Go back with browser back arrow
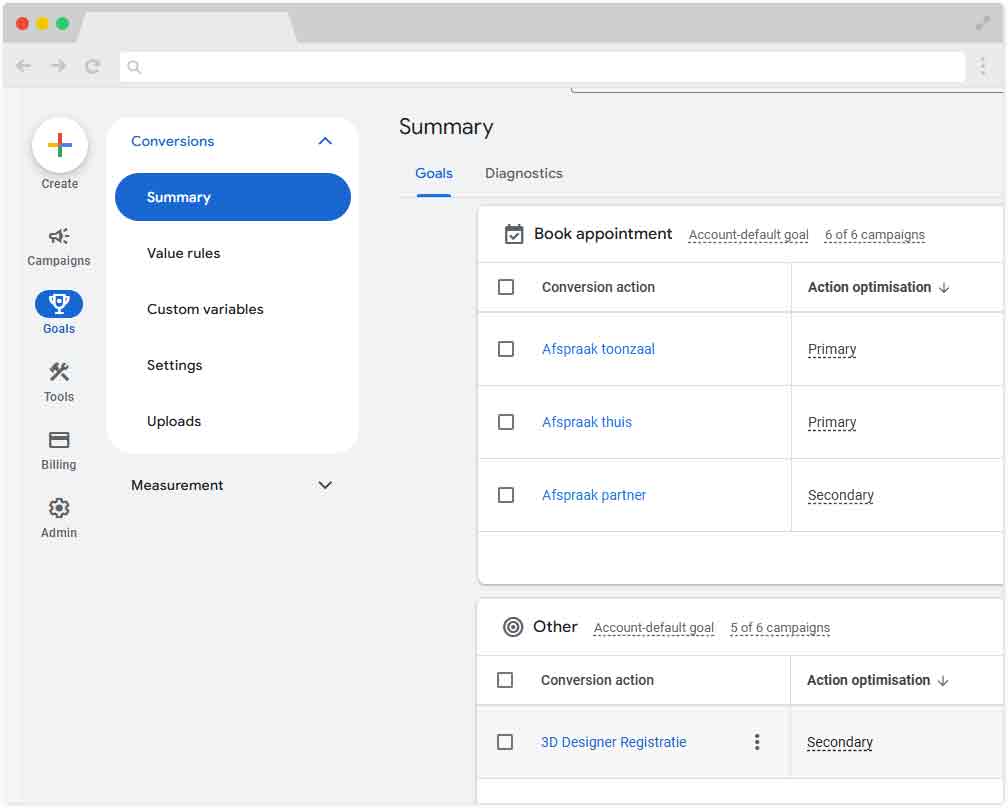The height and width of the screenshot is (808, 1008). [x=24, y=66]
